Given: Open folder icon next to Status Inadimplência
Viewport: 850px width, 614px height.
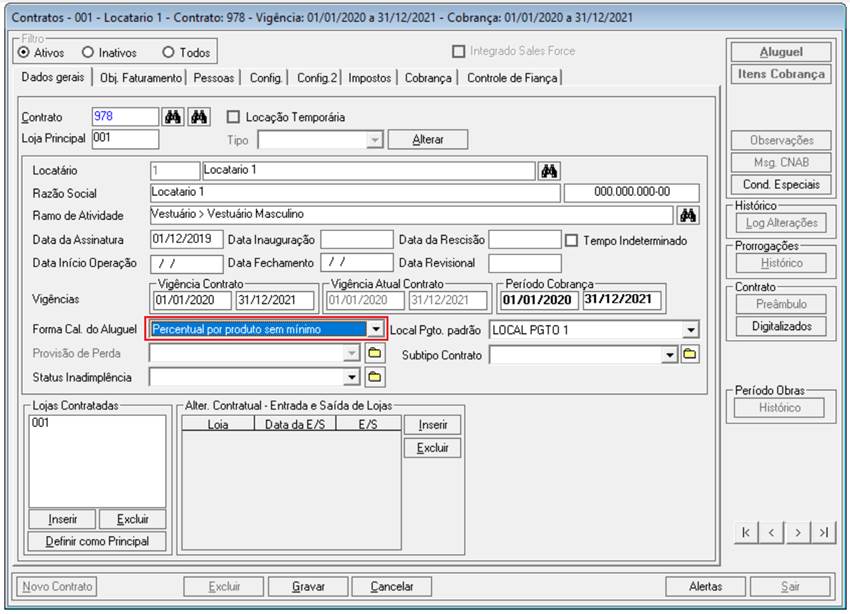Looking at the screenshot, I should [x=375, y=377].
